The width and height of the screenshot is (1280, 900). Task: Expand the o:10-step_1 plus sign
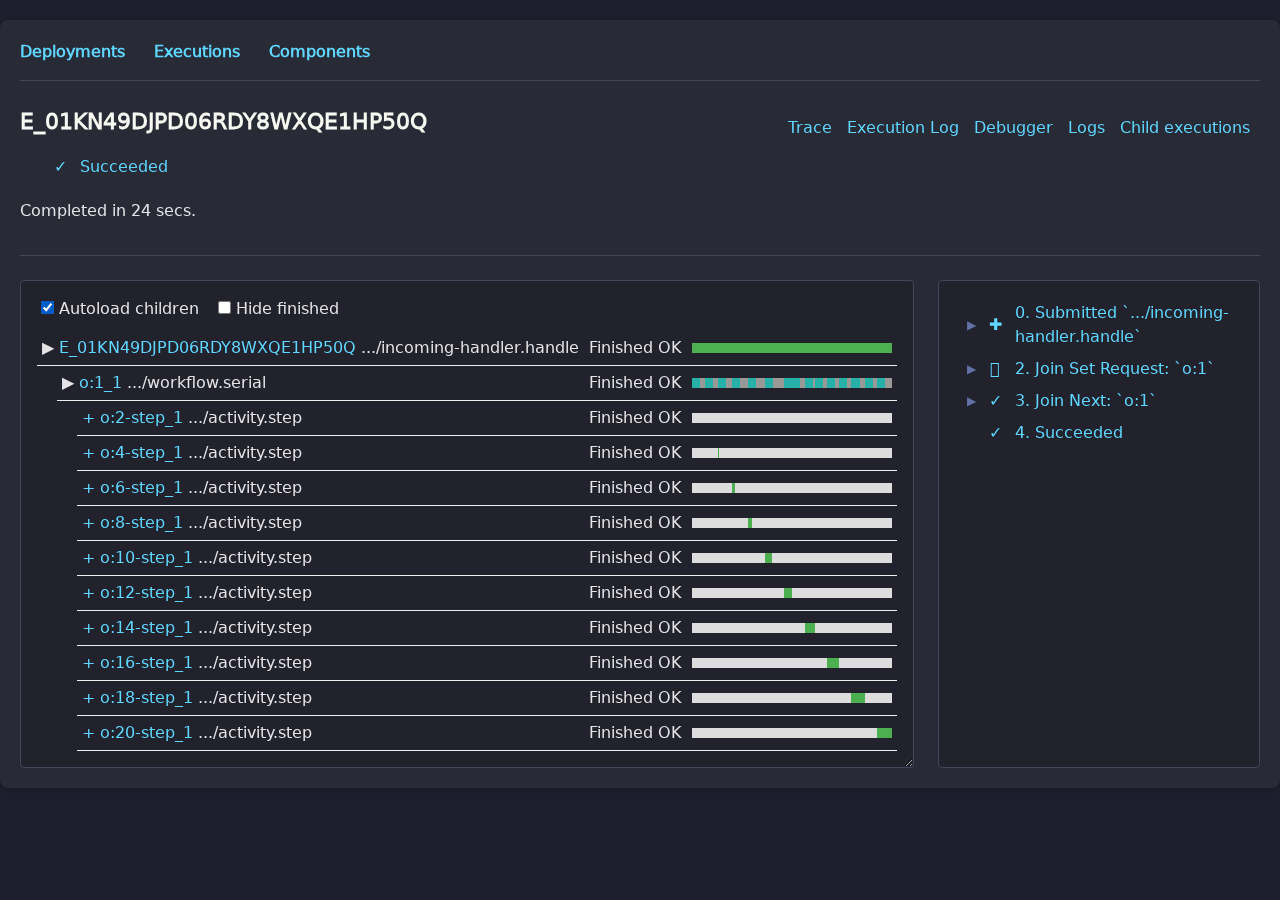88,558
